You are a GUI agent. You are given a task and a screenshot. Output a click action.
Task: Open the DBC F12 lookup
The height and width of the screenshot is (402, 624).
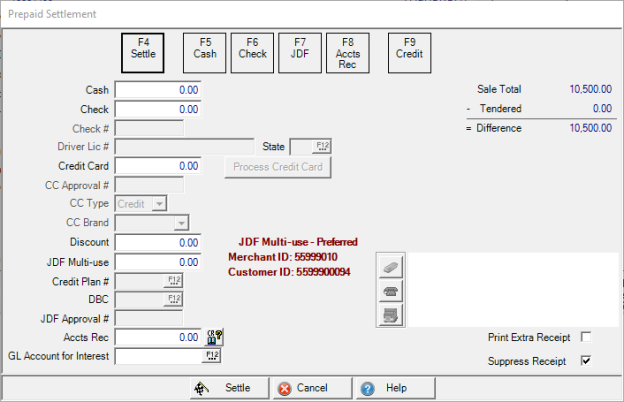point(174,299)
